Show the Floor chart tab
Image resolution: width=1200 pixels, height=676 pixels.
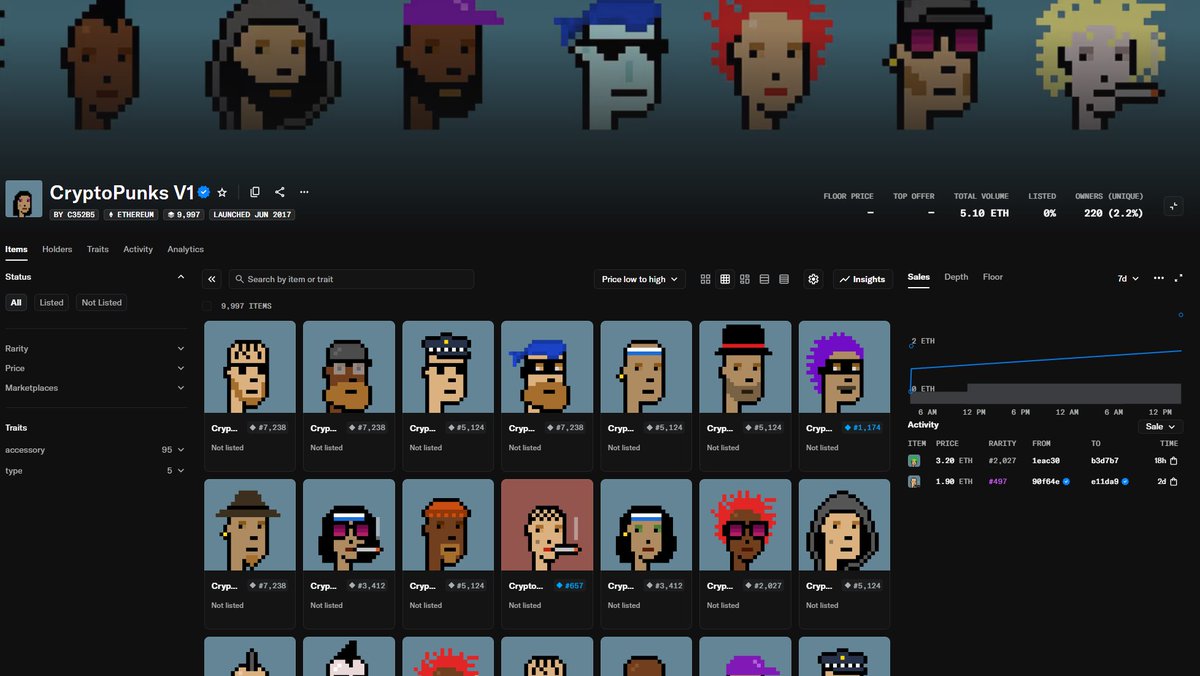pos(992,277)
